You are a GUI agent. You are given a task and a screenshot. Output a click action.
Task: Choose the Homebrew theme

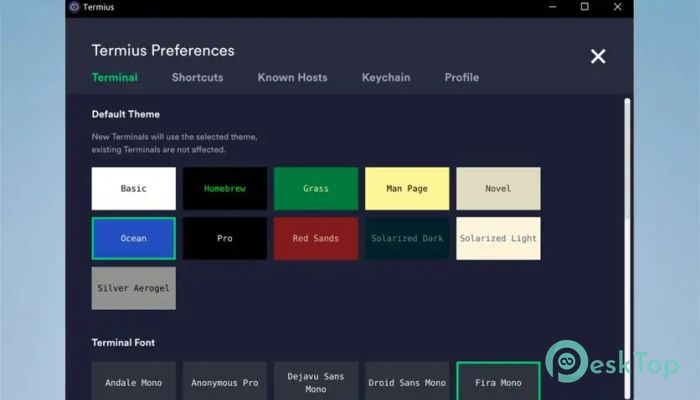pyautogui.click(x=225, y=188)
